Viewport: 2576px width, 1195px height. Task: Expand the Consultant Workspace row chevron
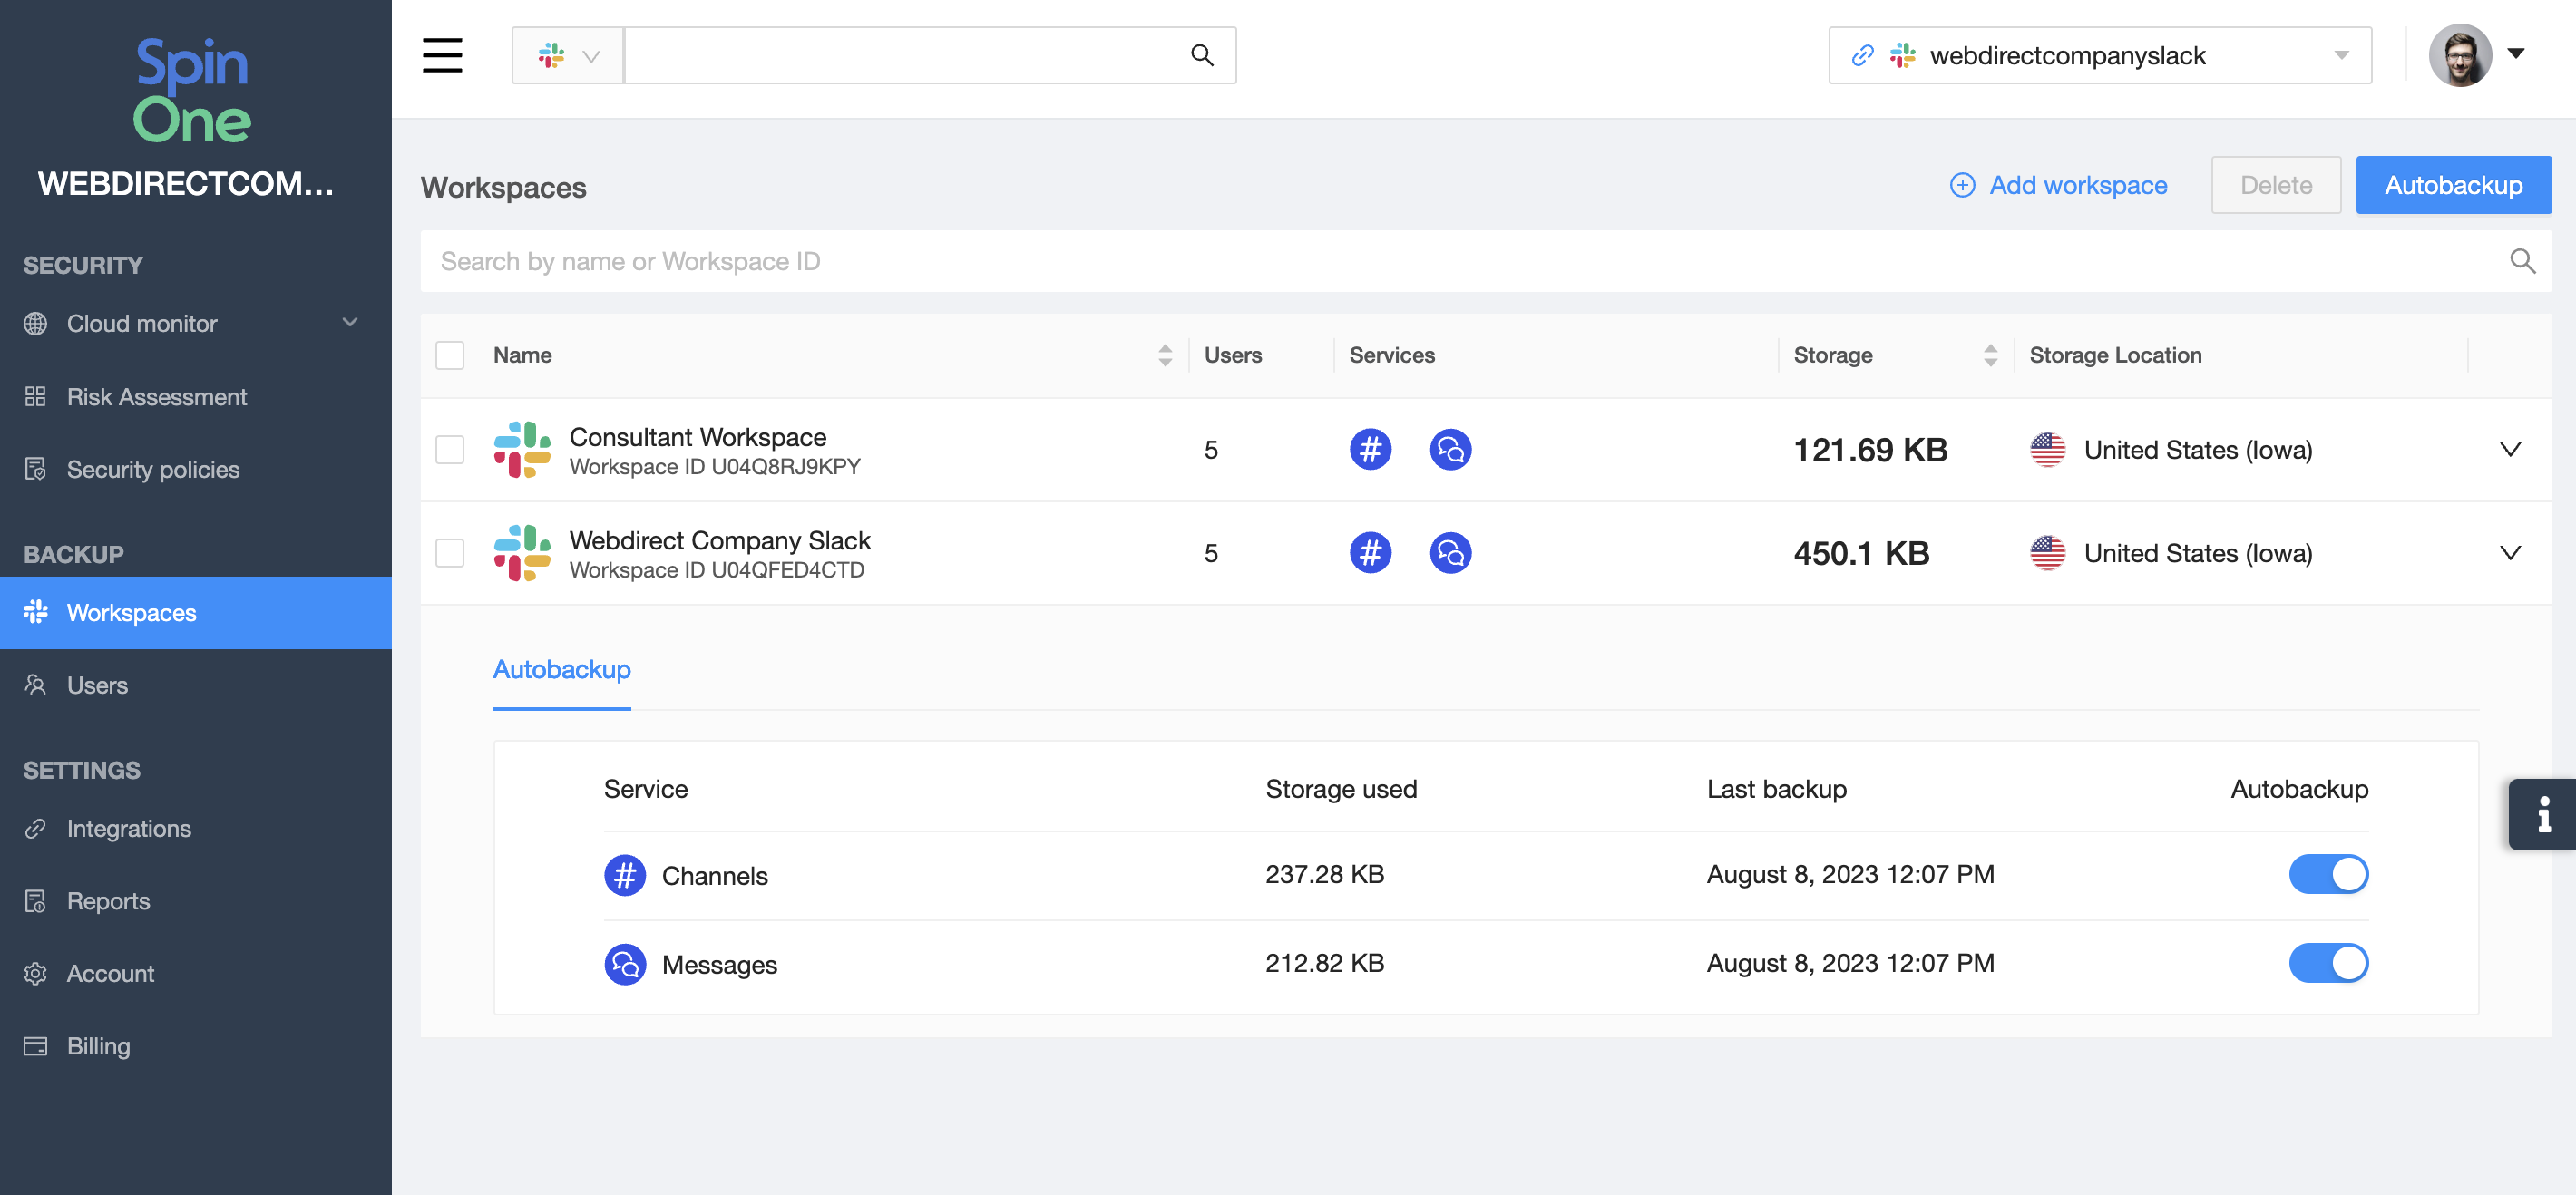click(x=2509, y=449)
